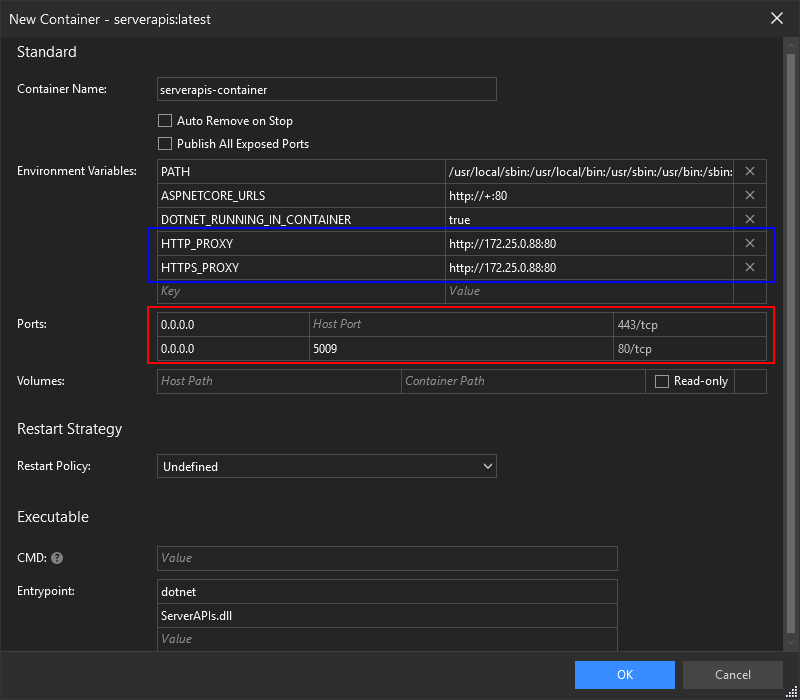Screen dimensions: 800x700
Task: Open the Restart Policy dropdown
Action: (x=327, y=466)
